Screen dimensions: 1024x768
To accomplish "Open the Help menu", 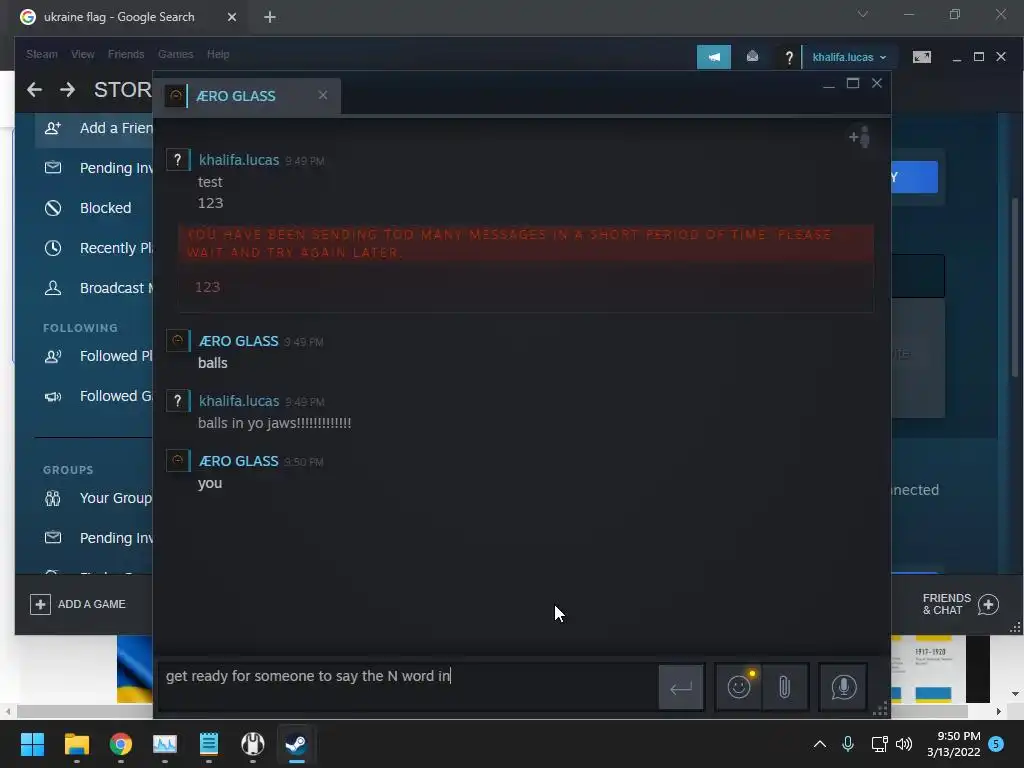I will (218, 54).
